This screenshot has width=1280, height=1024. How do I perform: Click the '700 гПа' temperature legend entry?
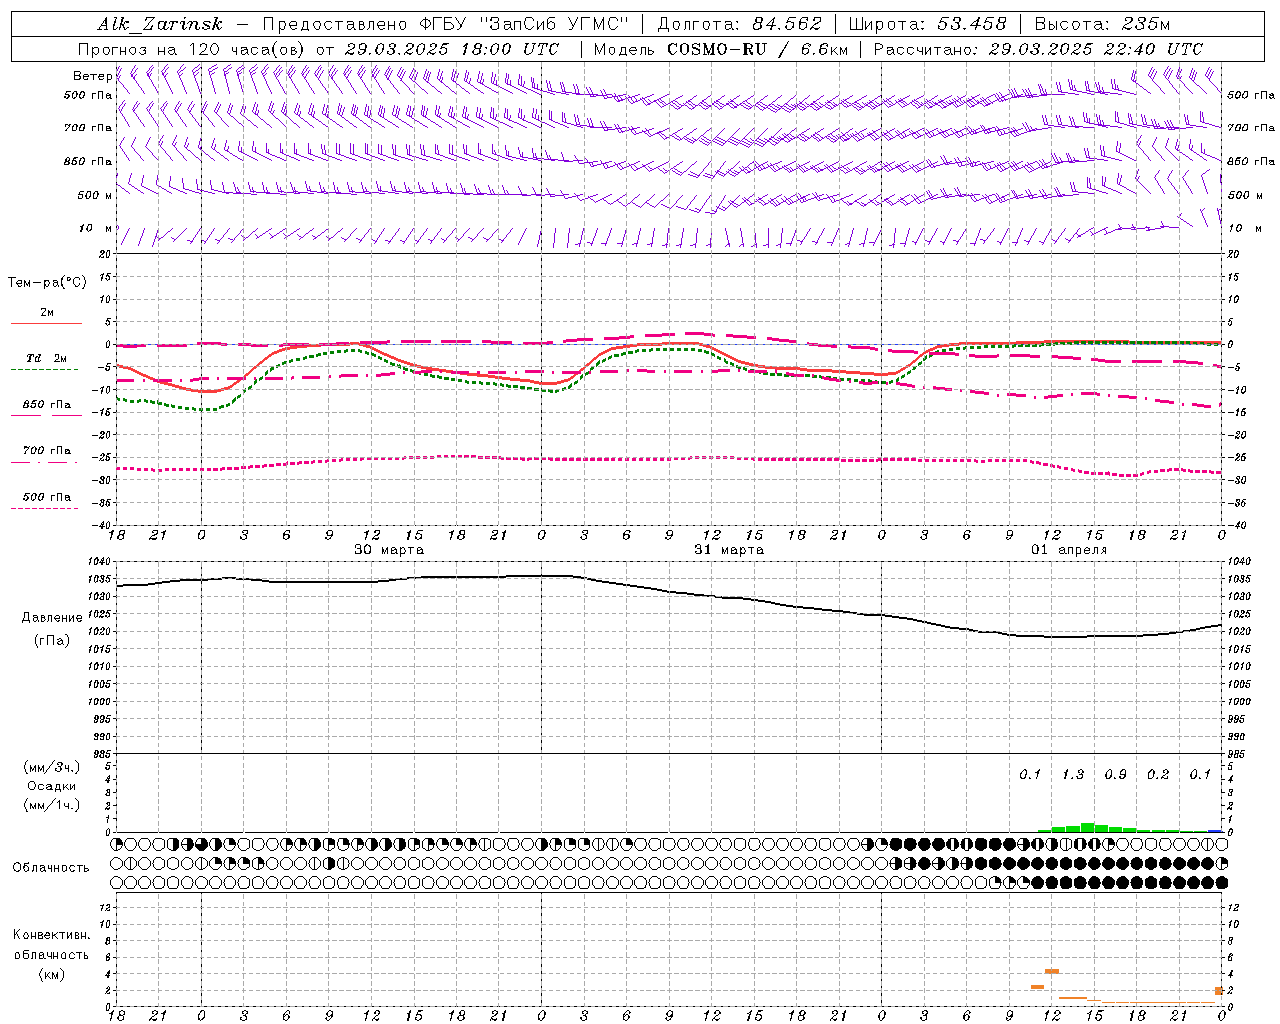(47, 451)
